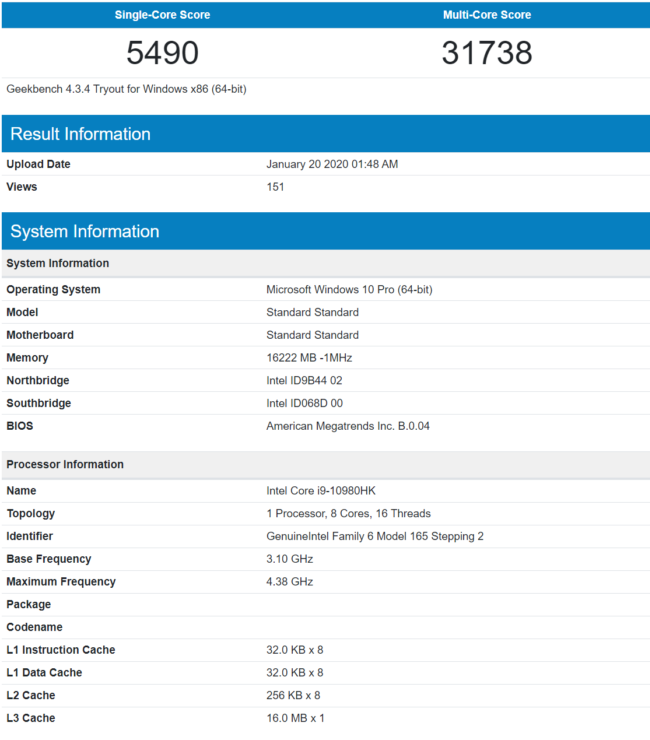
Task: Click the BIOS value American Megatrends Inc.
Action: [348, 426]
